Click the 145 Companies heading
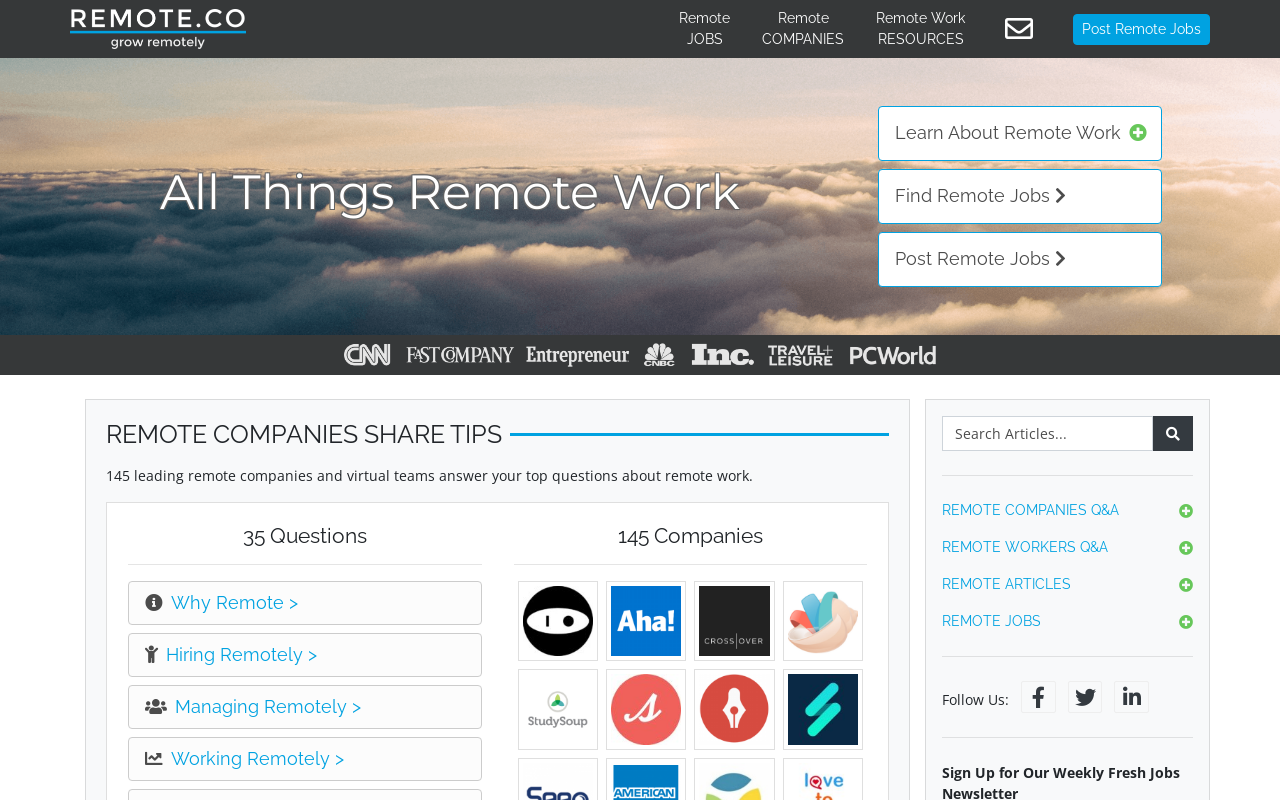This screenshot has width=1280, height=800. pyautogui.click(x=690, y=536)
